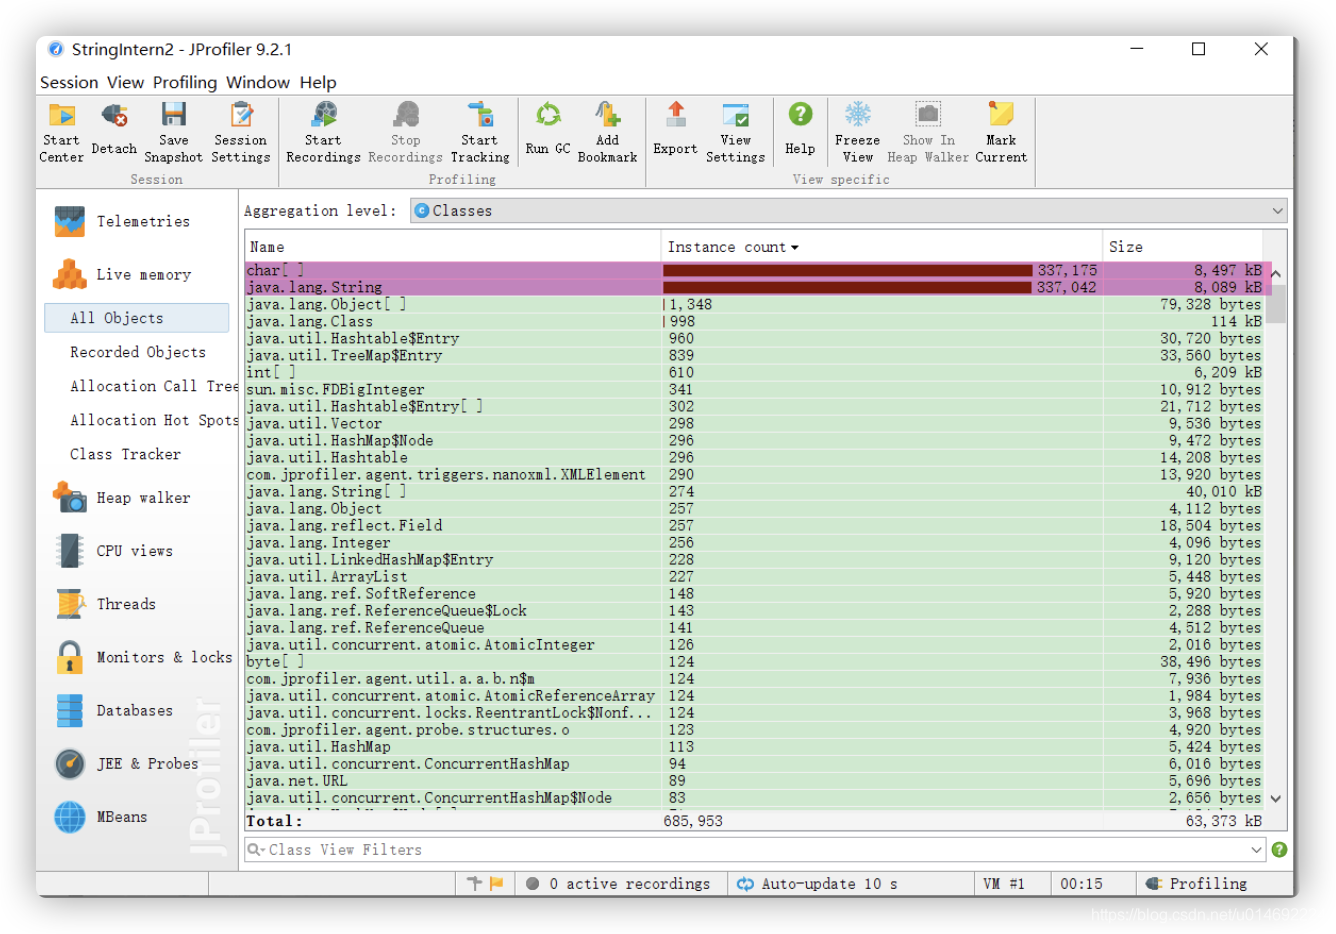
Task: Open the Aggregation level dropdown
Action: [848, 210]
